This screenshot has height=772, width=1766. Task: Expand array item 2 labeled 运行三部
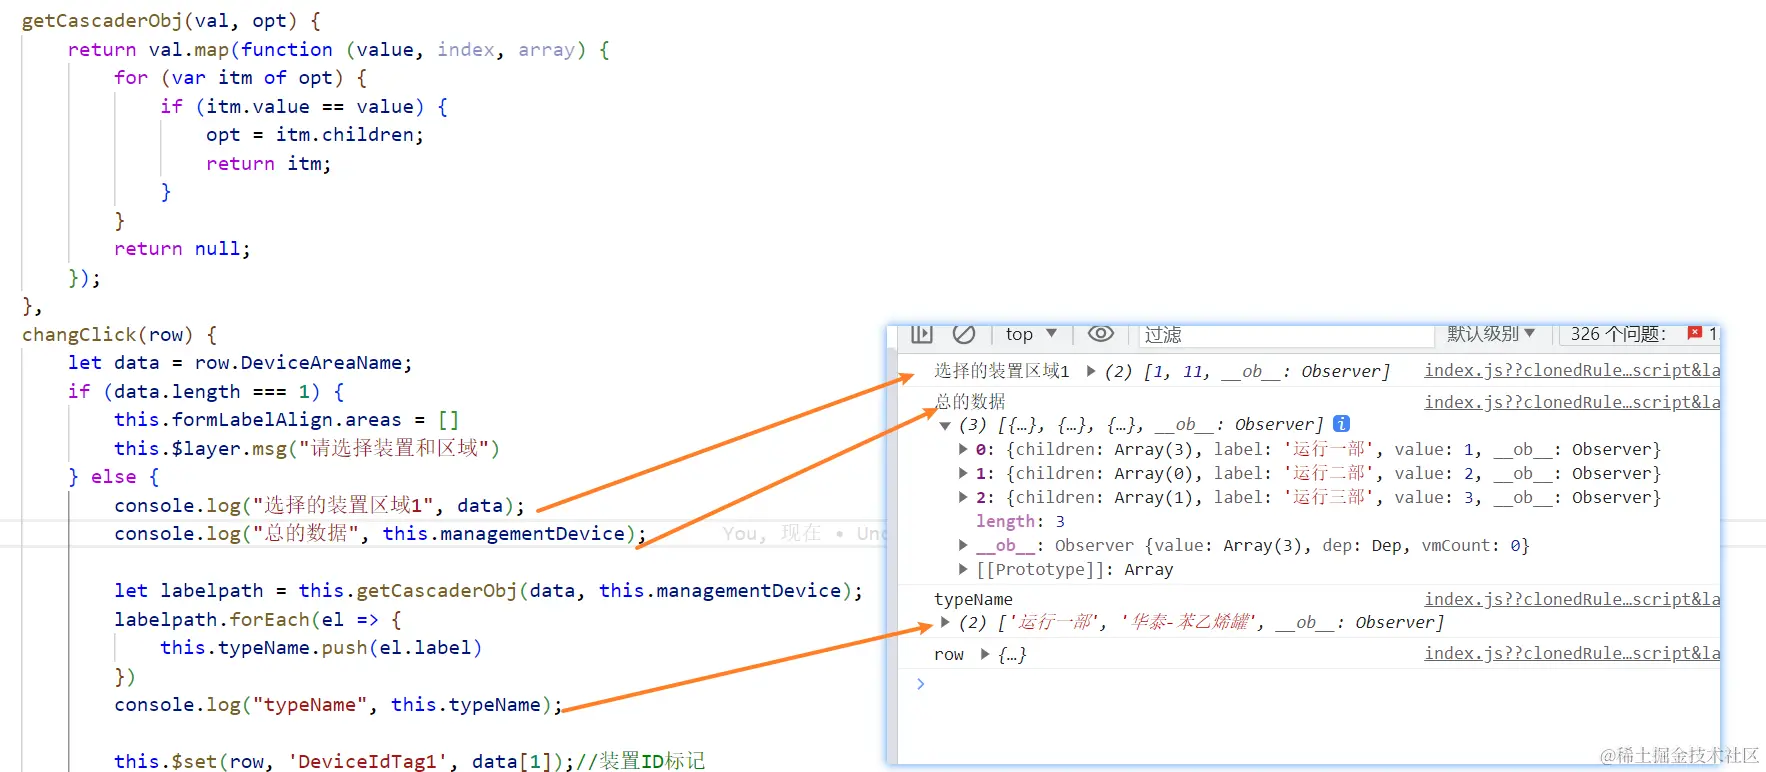tap(963, 497)
